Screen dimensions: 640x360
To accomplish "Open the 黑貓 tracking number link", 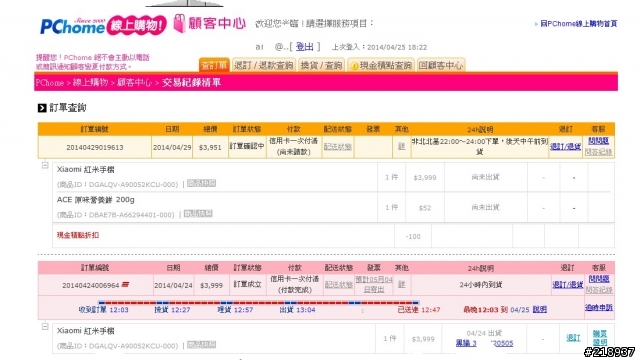I will (x=484, y=343).
